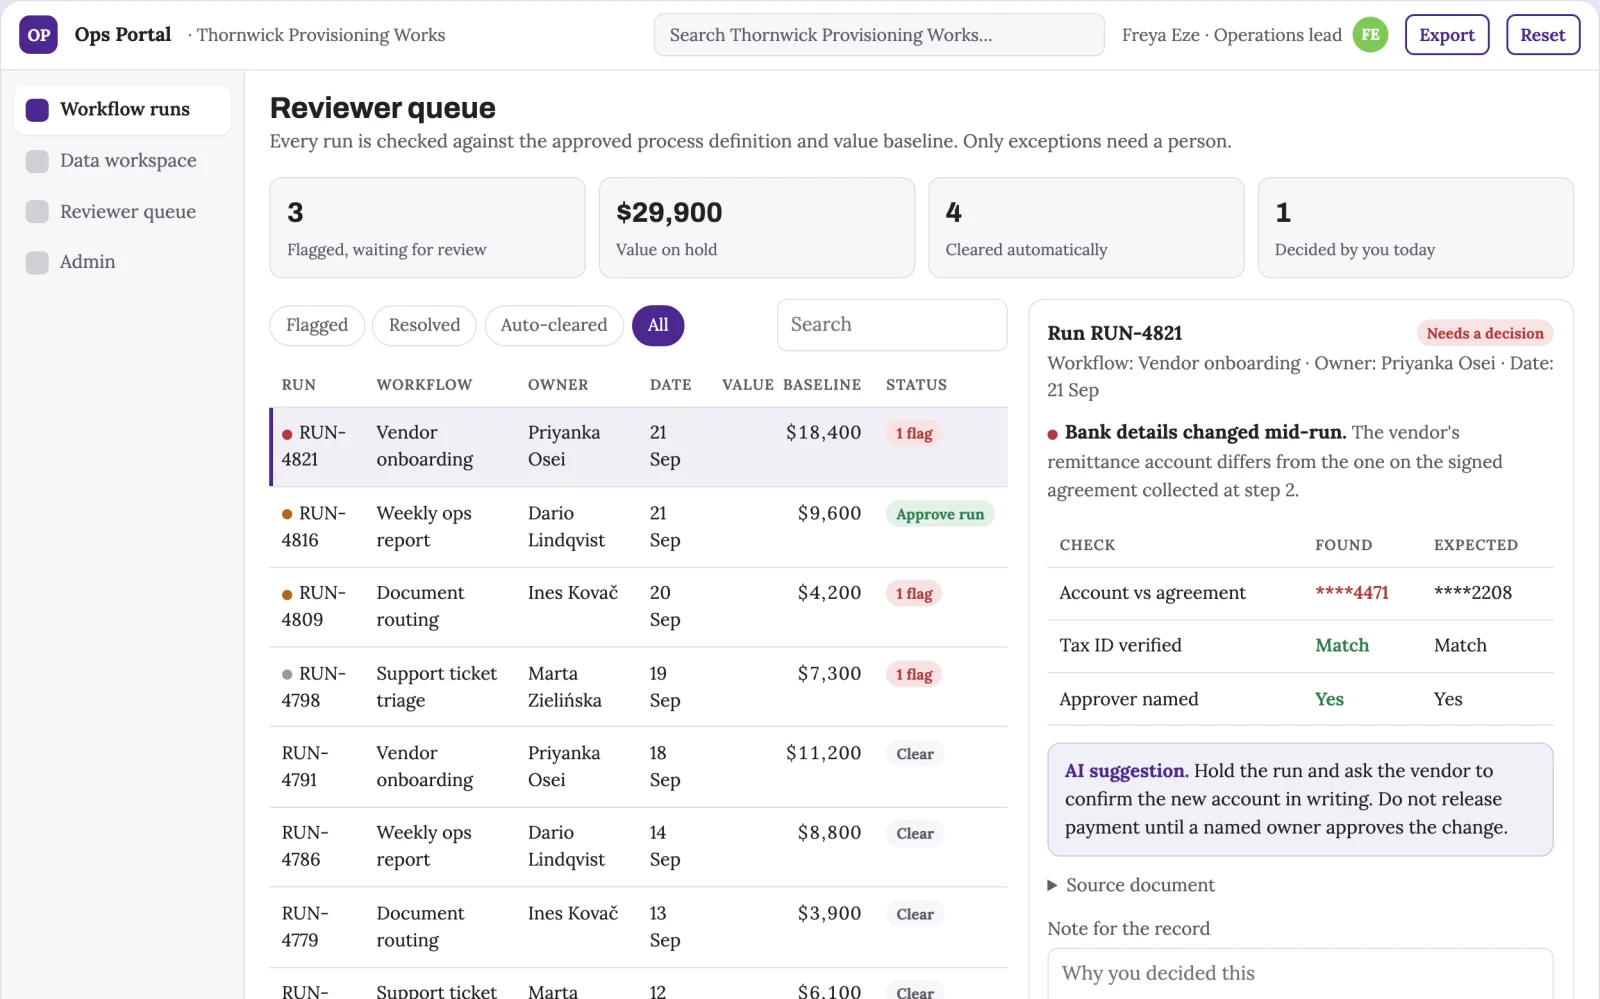Click the $18,400 value of RUN-4821
The width and height of the screenshot is (1600, 999).
pos(823,433)
